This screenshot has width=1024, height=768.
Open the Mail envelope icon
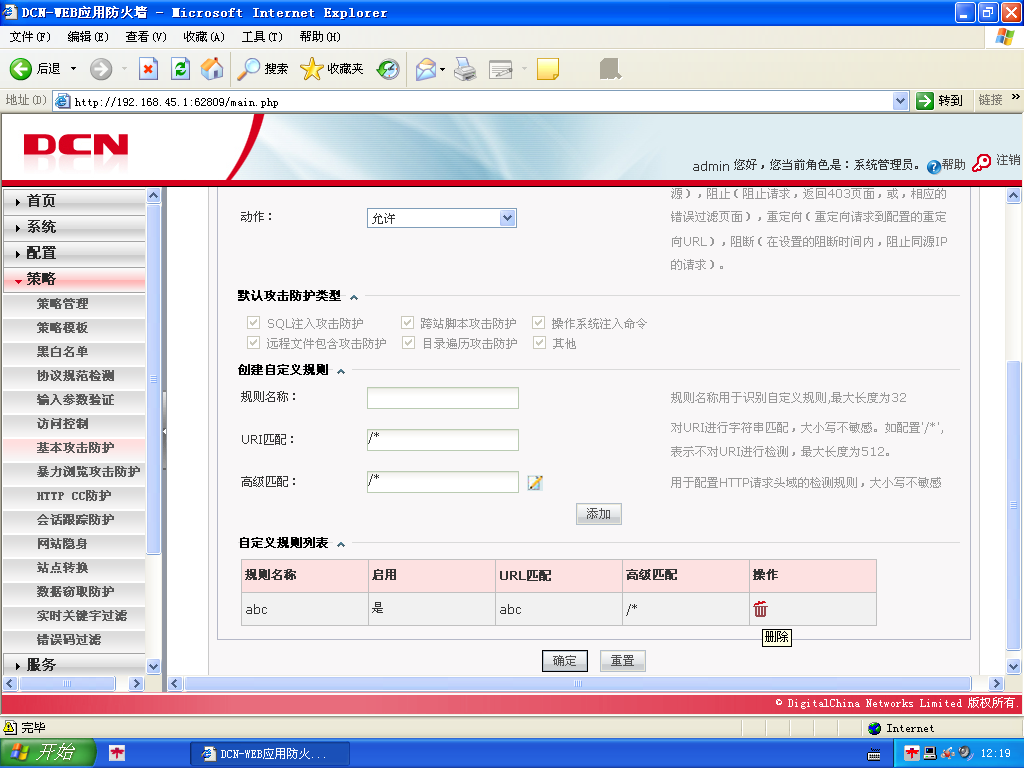(x=426, y=69)
